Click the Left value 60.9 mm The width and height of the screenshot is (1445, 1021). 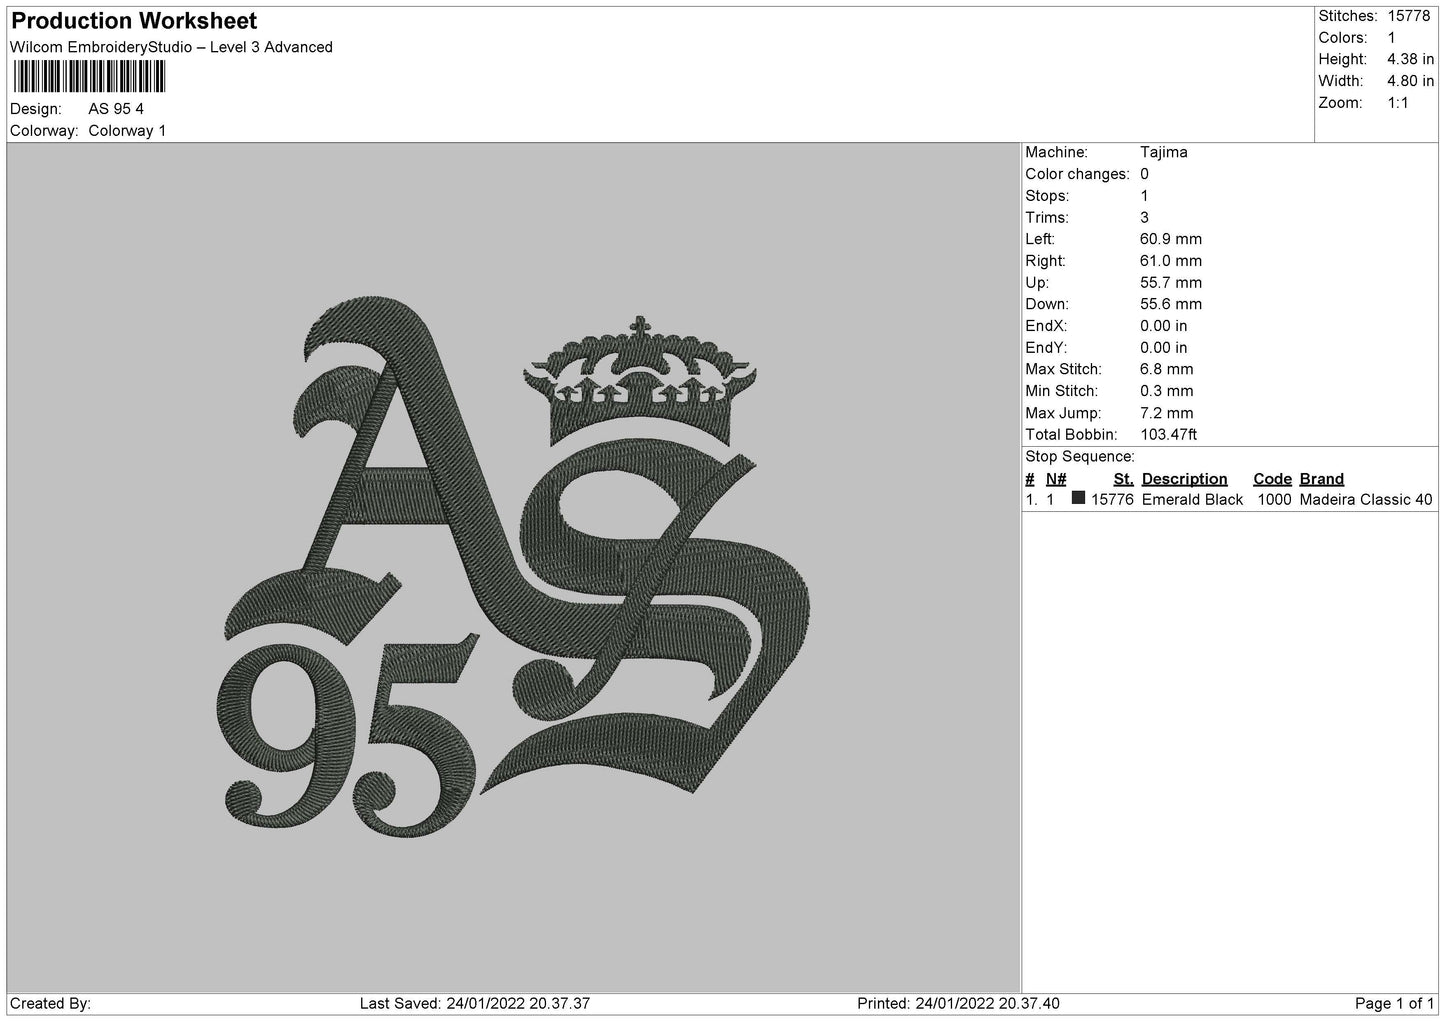1171,239
